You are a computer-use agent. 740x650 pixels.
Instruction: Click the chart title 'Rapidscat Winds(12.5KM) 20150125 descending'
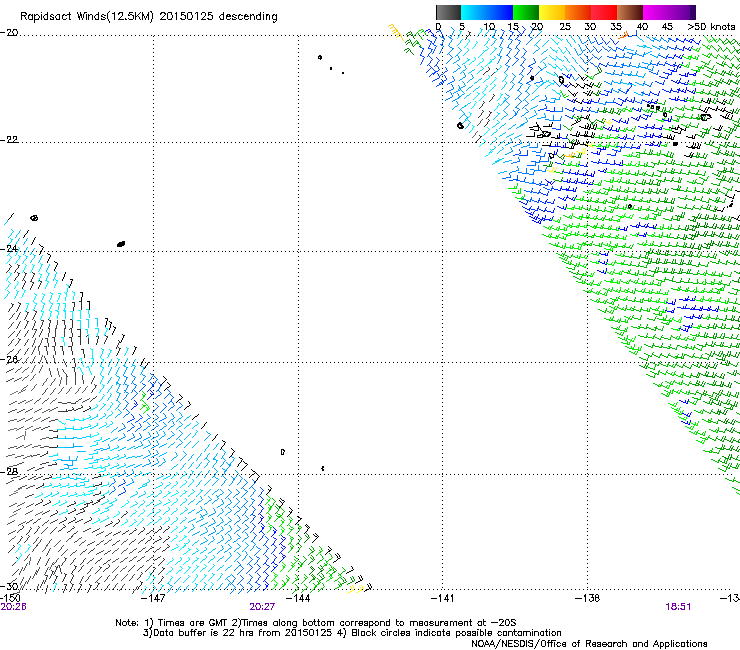click(x=149, y=17)
